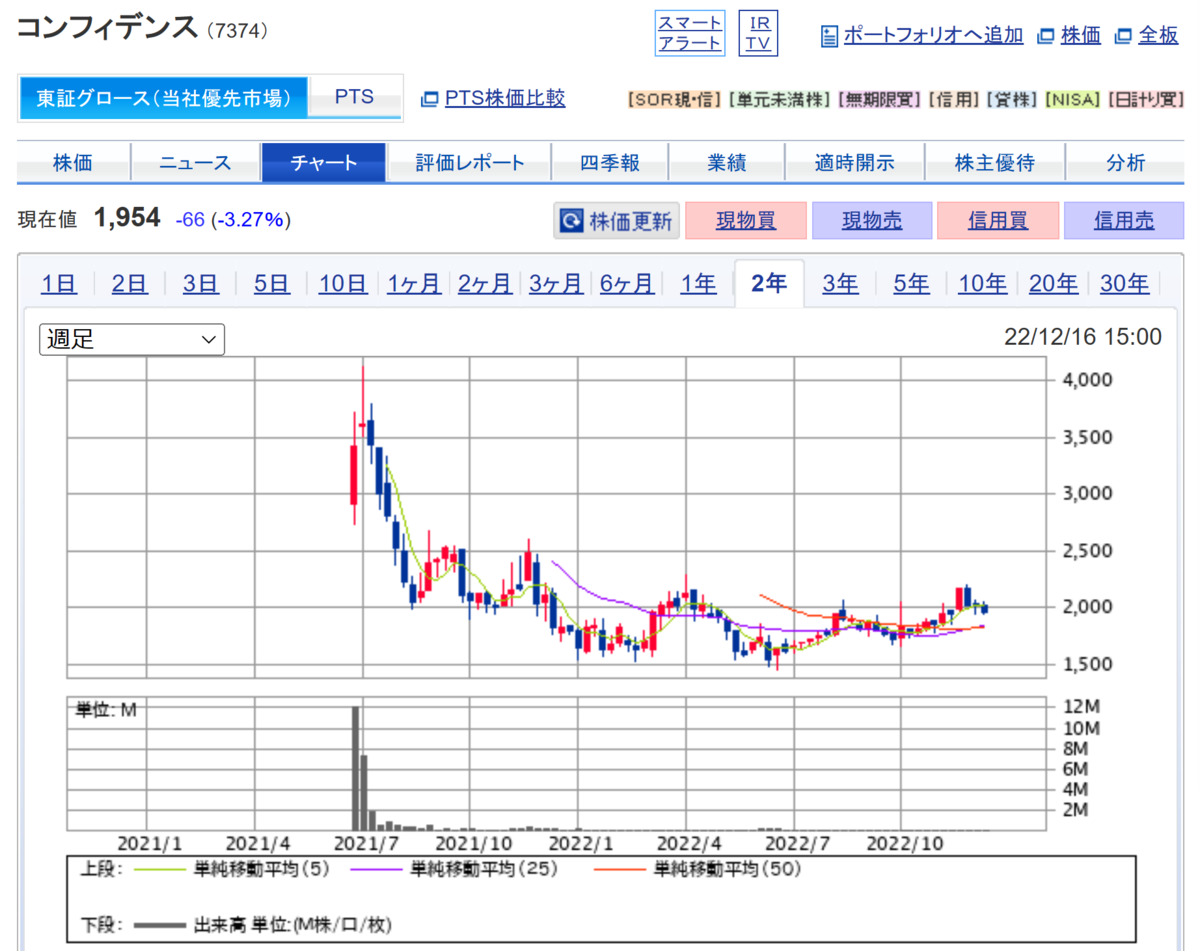Viewport: 1200px width, 951px height.
Task: Open 四季報 tab
Action: [x=610, y=163]
